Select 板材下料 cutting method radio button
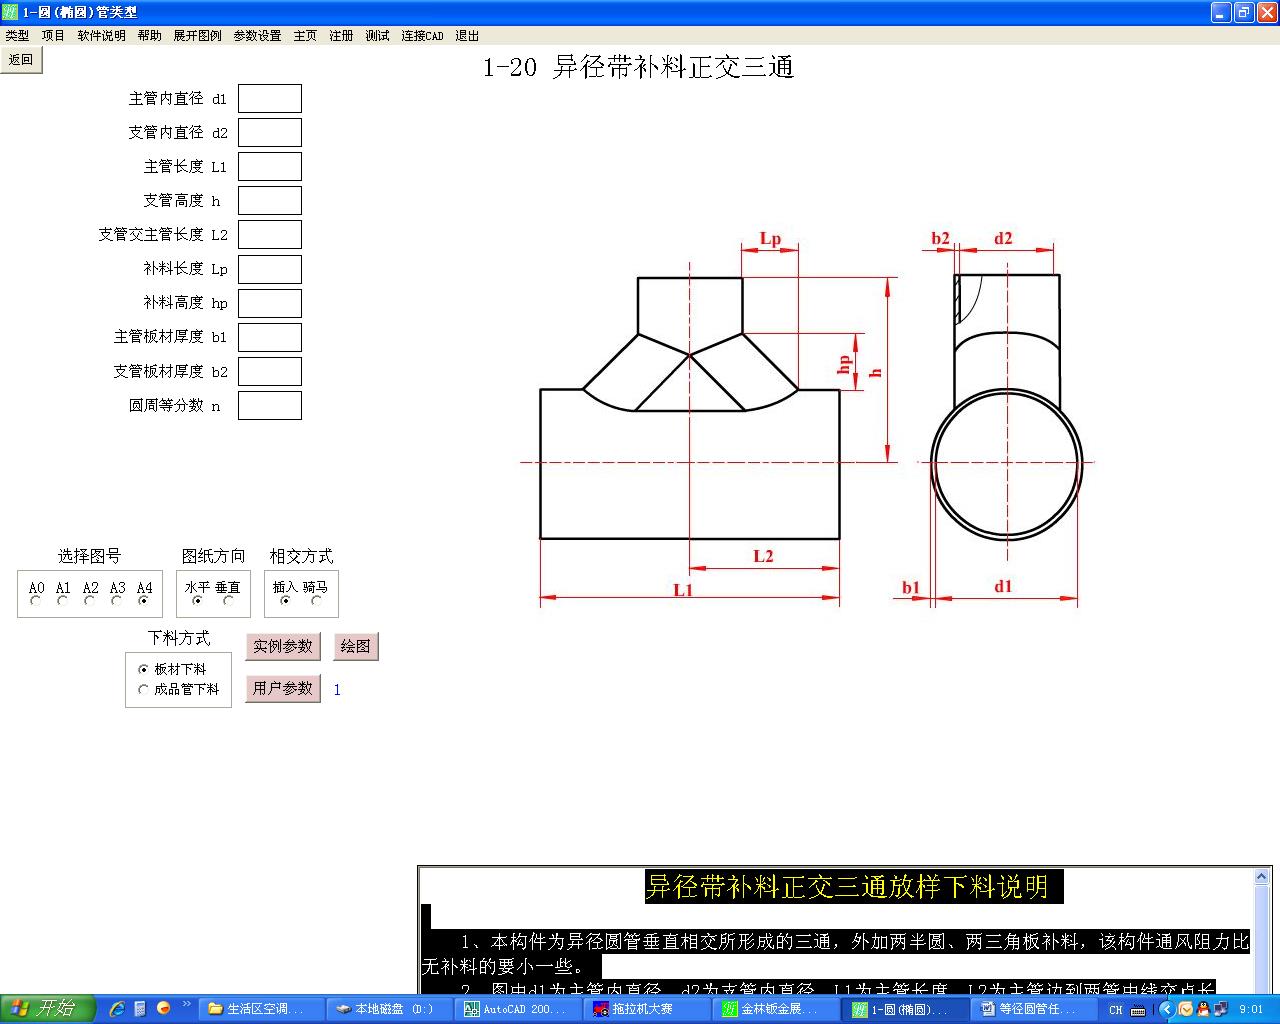The width and height of the screenshot is (1280, 1024). click(143, 669)
